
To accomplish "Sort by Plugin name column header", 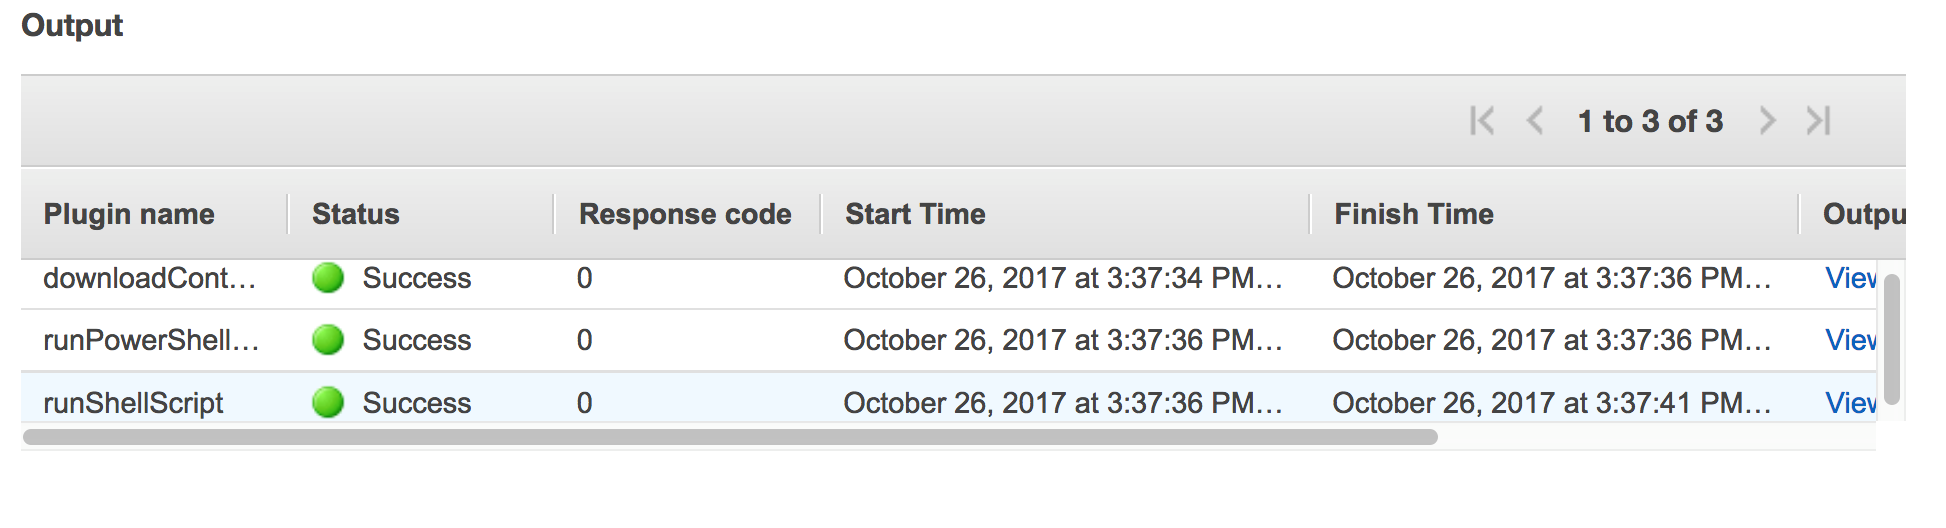I will (x=129, y=214).
